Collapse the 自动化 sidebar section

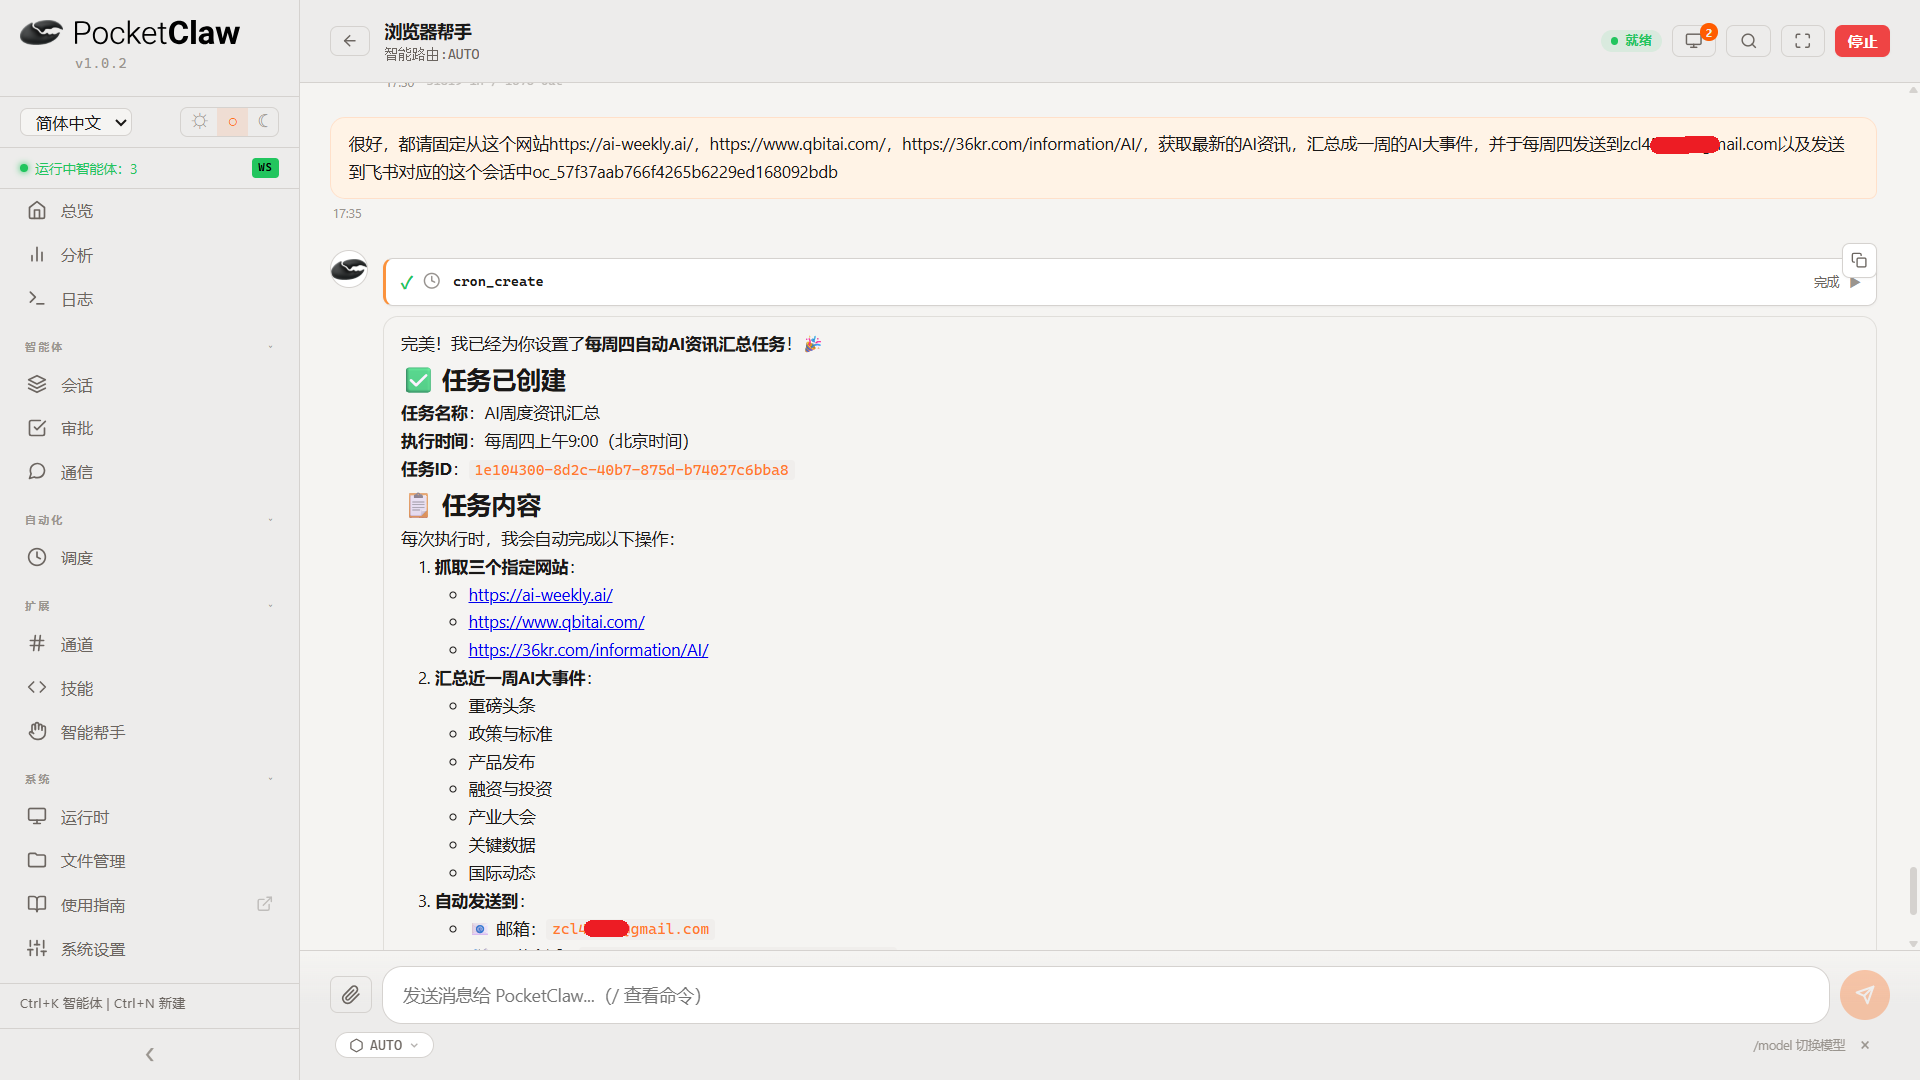[x=270, y=520]
